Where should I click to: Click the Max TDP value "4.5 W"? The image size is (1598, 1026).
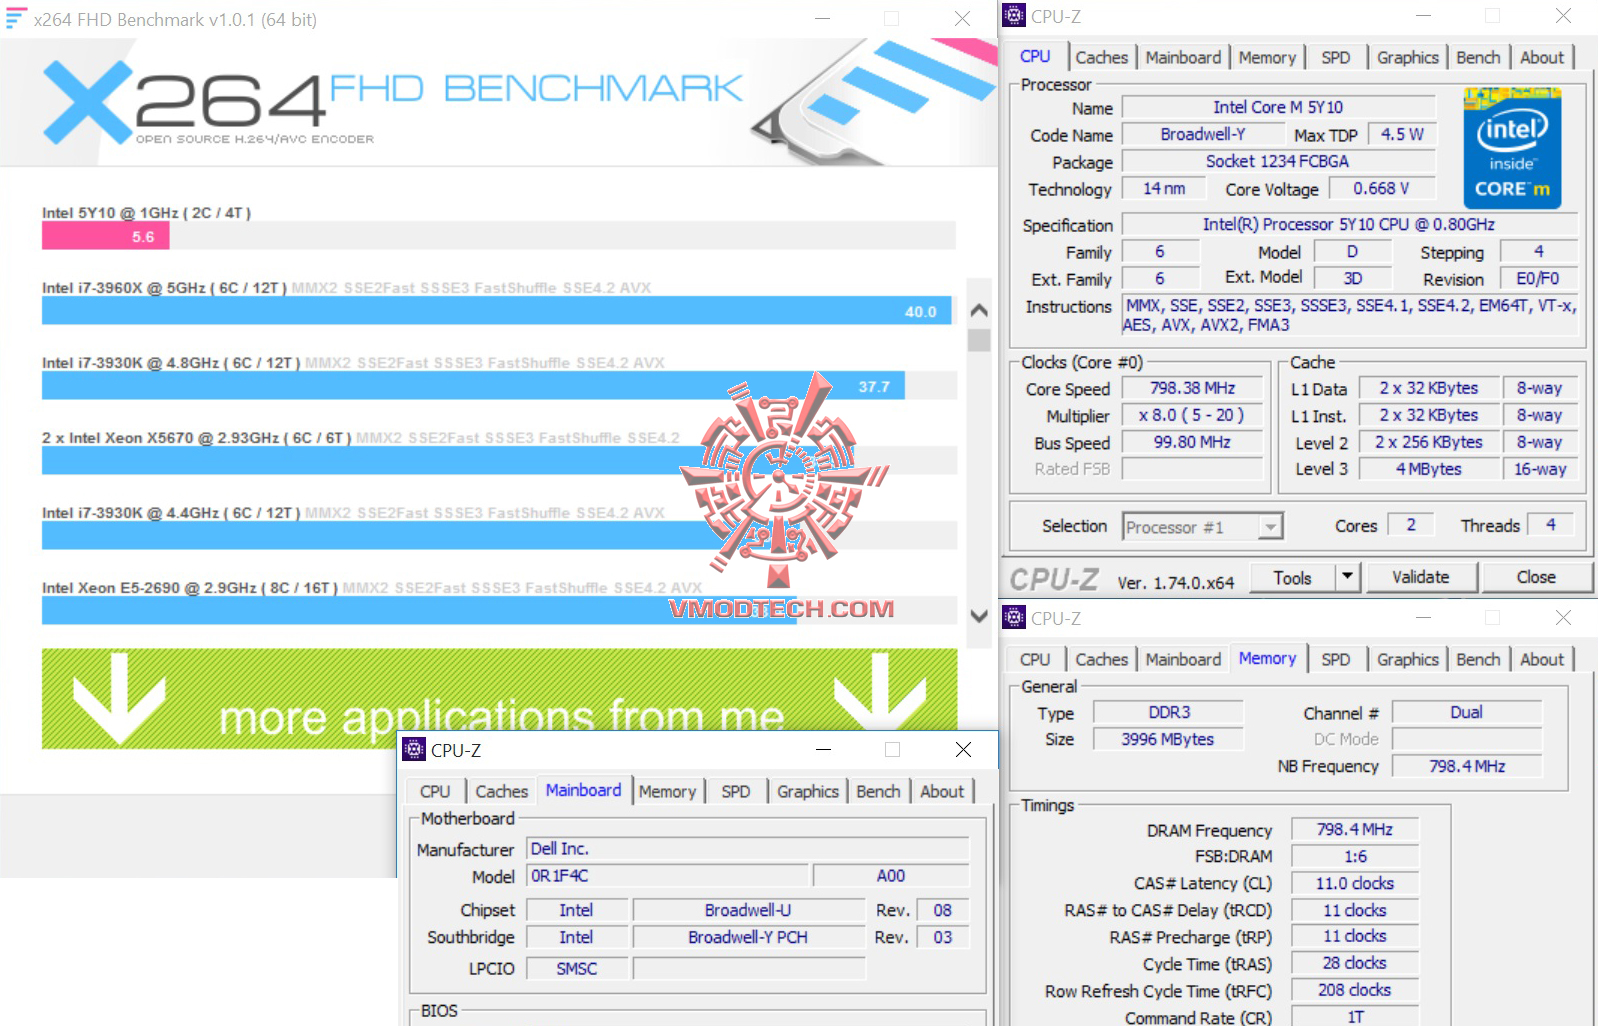(x=1402, y=134)
